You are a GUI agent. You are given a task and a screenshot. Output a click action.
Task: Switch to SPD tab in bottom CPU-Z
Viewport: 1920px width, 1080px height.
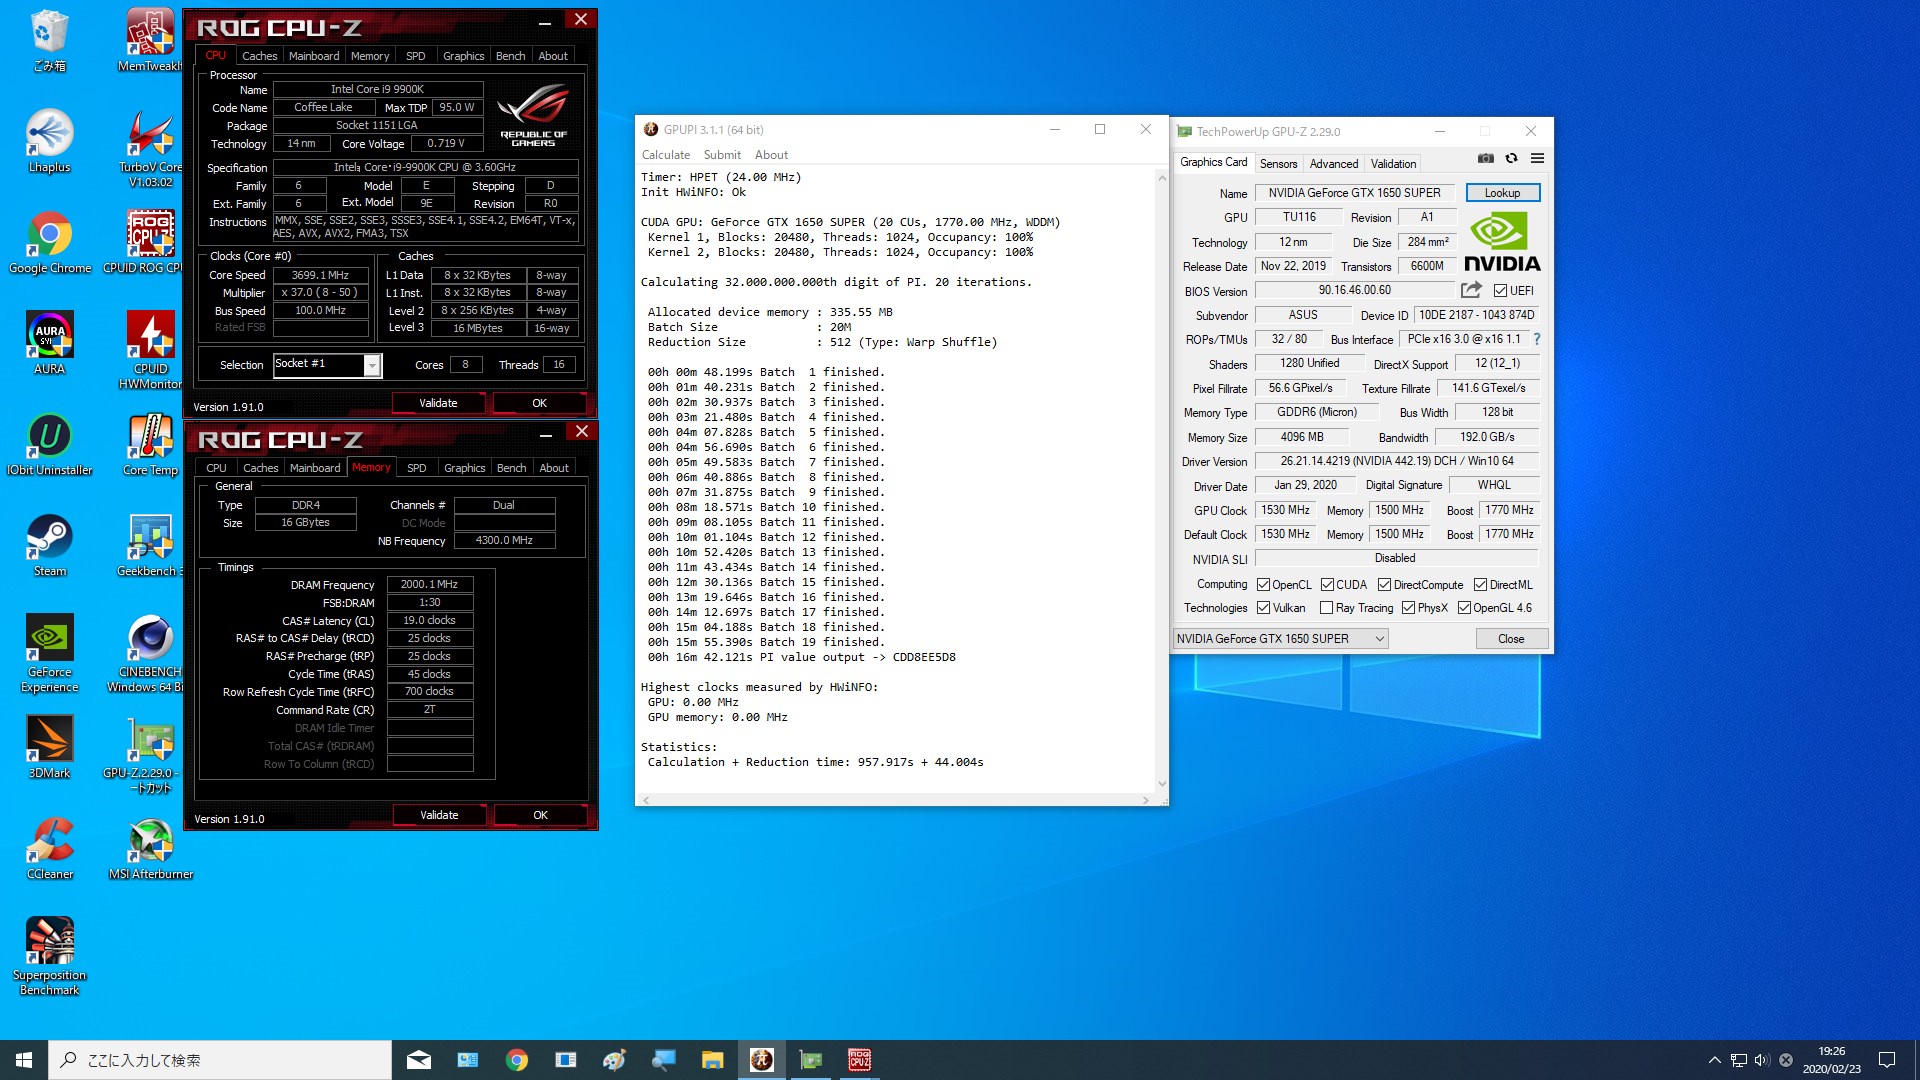[417, 468]
